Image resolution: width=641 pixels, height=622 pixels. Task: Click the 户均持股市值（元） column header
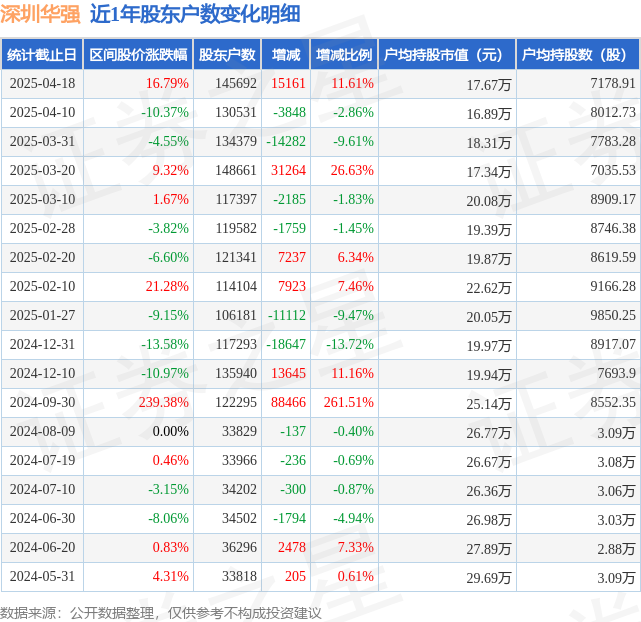pyautogui.click(x=446, y=54)
